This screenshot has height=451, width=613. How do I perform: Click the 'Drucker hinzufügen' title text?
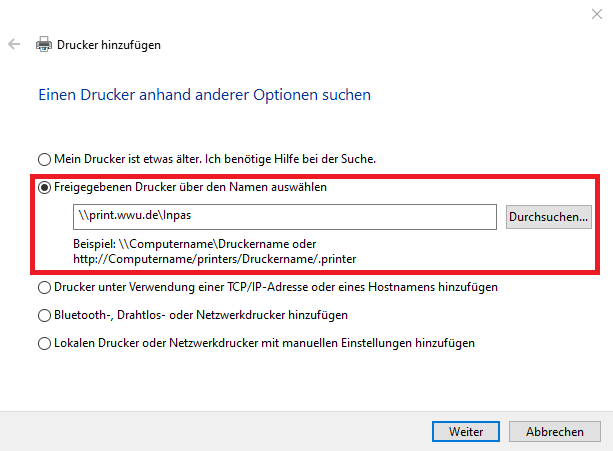[109, 45]
